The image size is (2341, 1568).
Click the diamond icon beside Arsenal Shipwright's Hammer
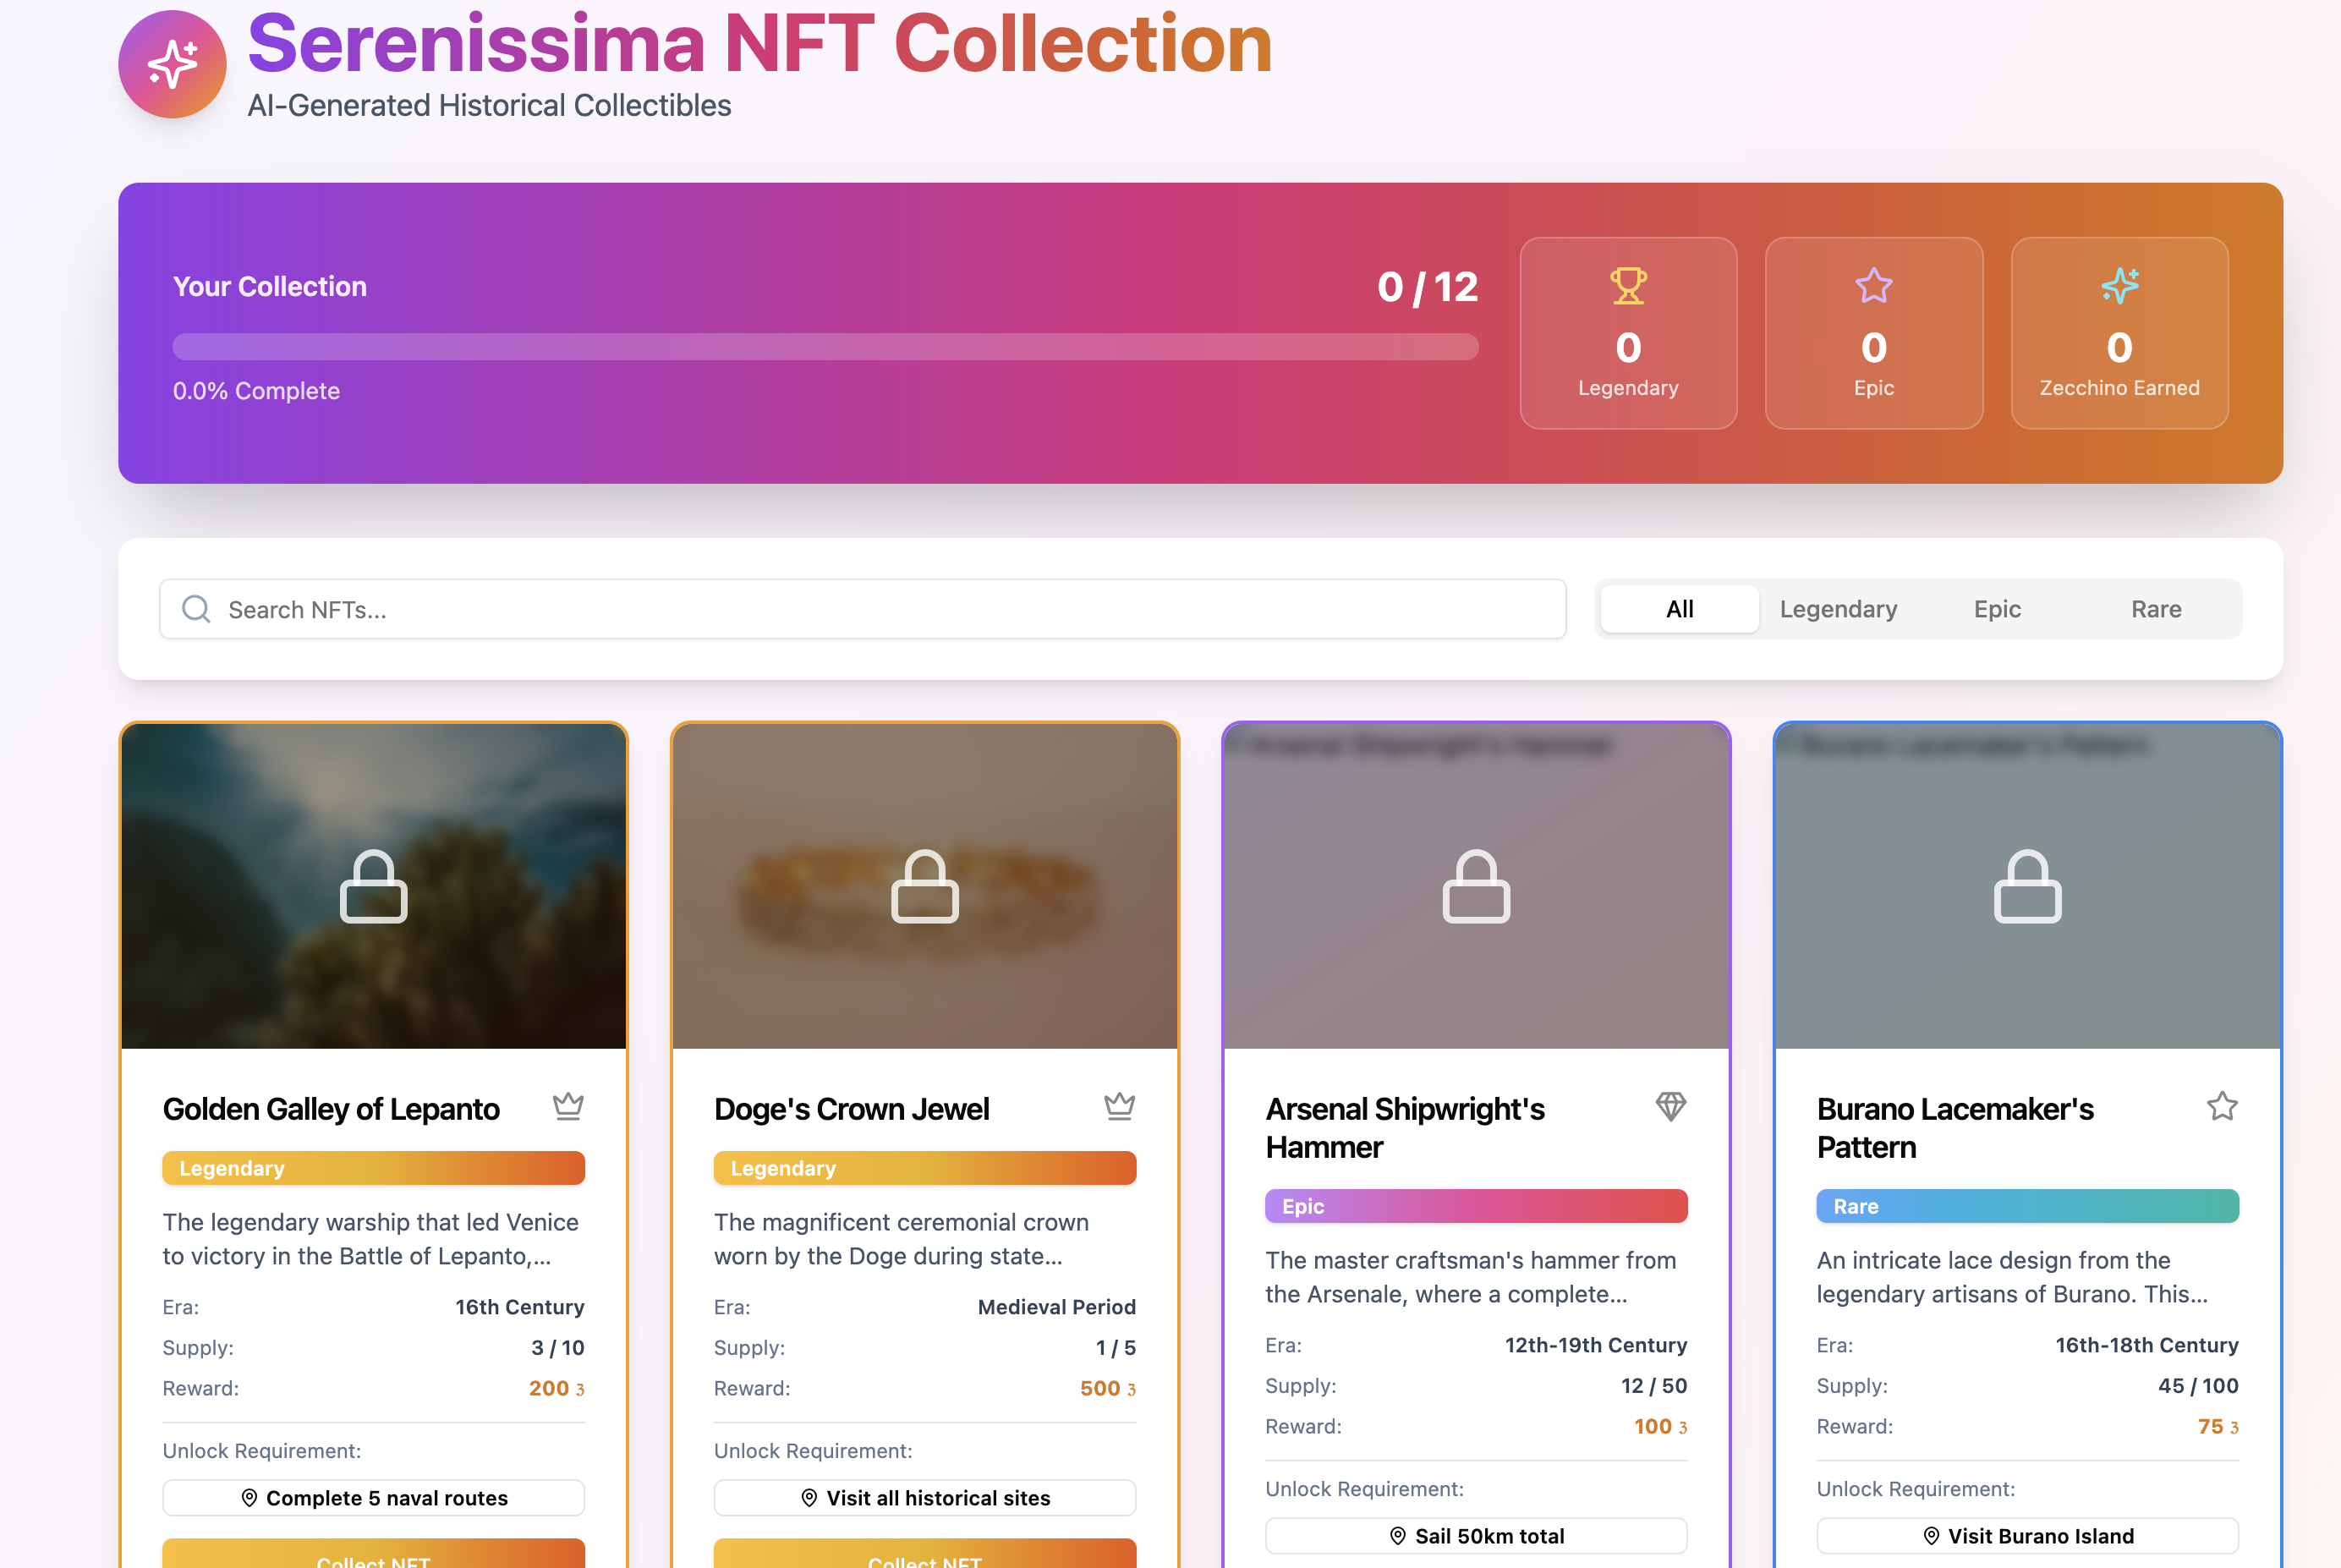pos(1670,1106)
